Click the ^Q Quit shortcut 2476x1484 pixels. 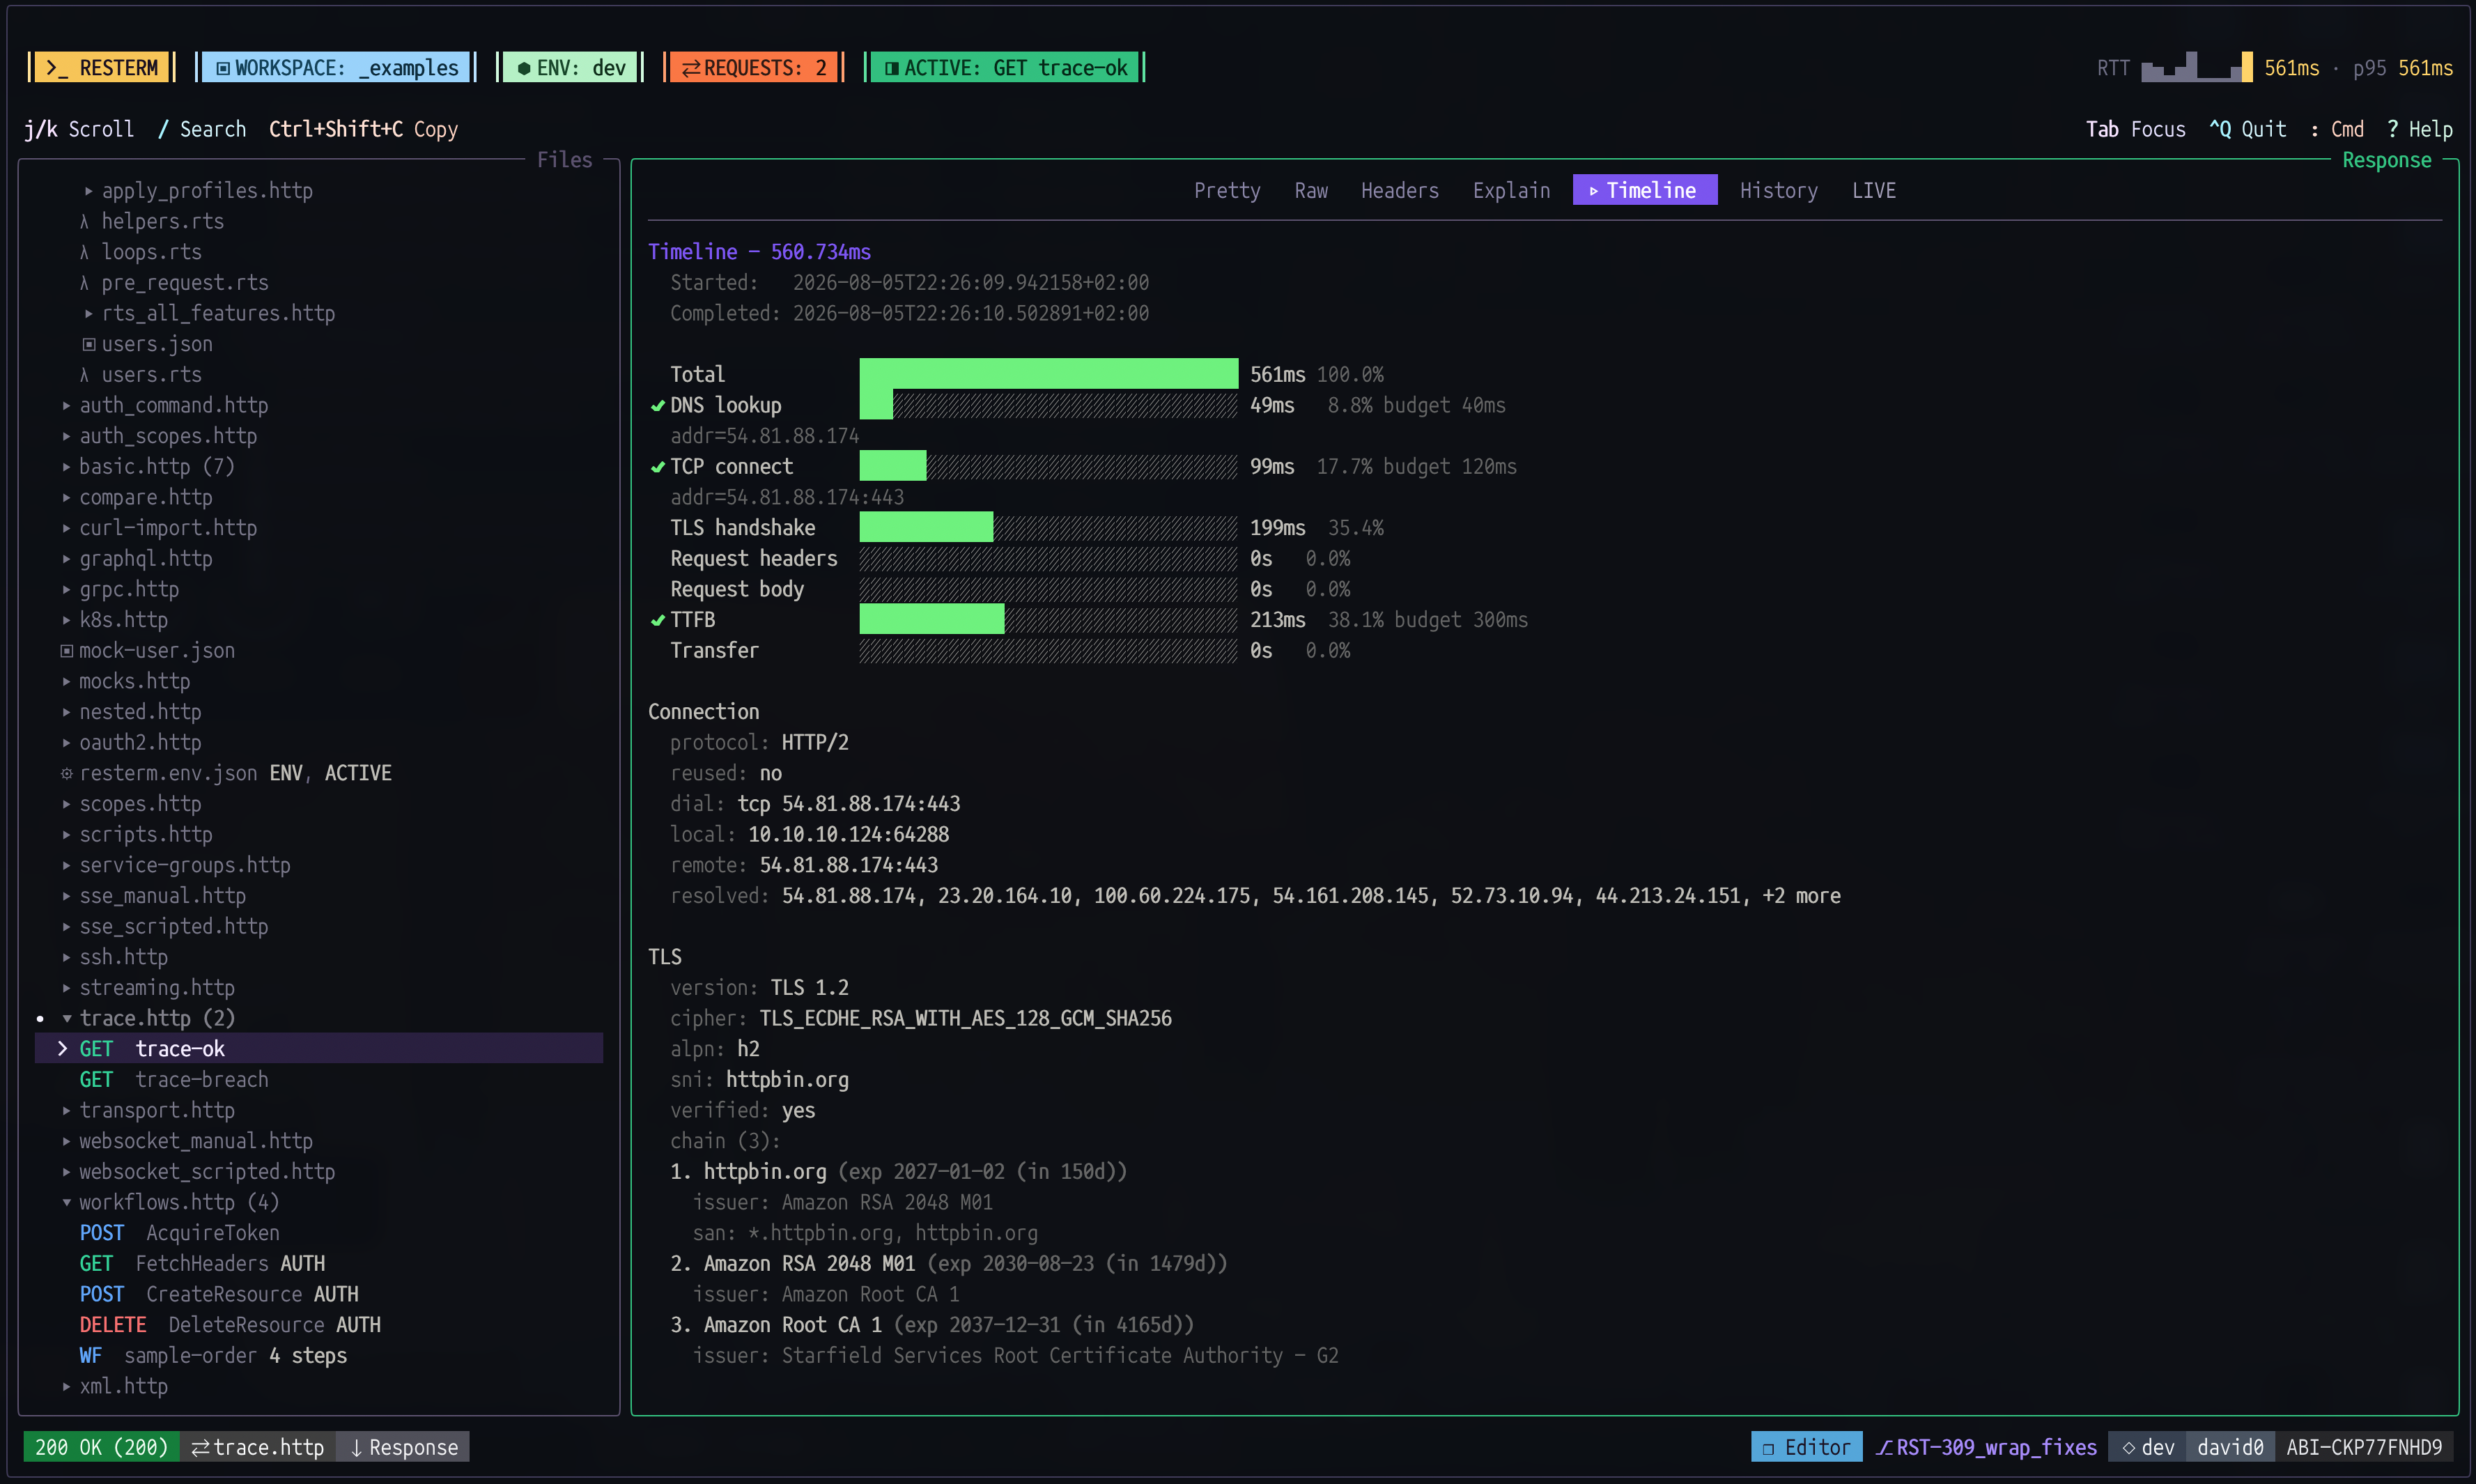coord(2248,129)
